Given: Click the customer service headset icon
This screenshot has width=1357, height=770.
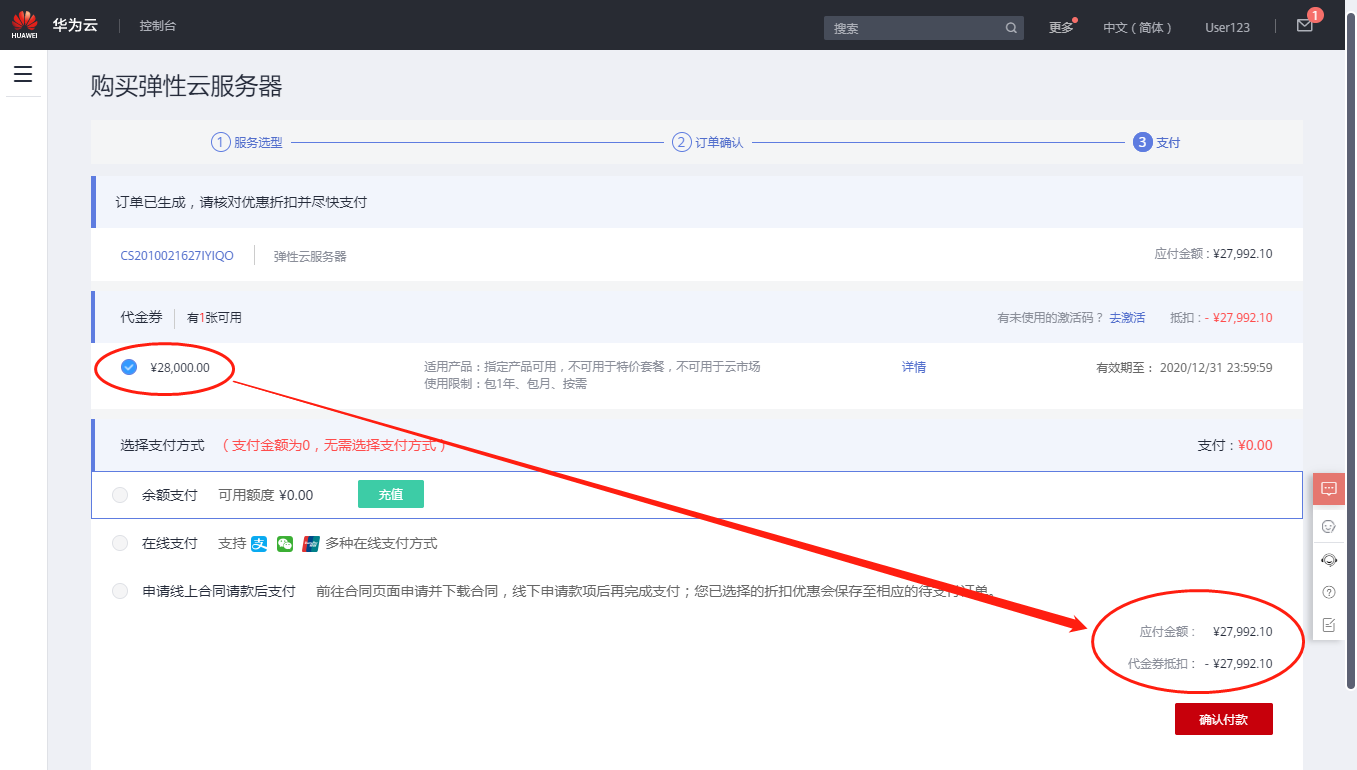Looking at the screenshot, I should 1329,560.
